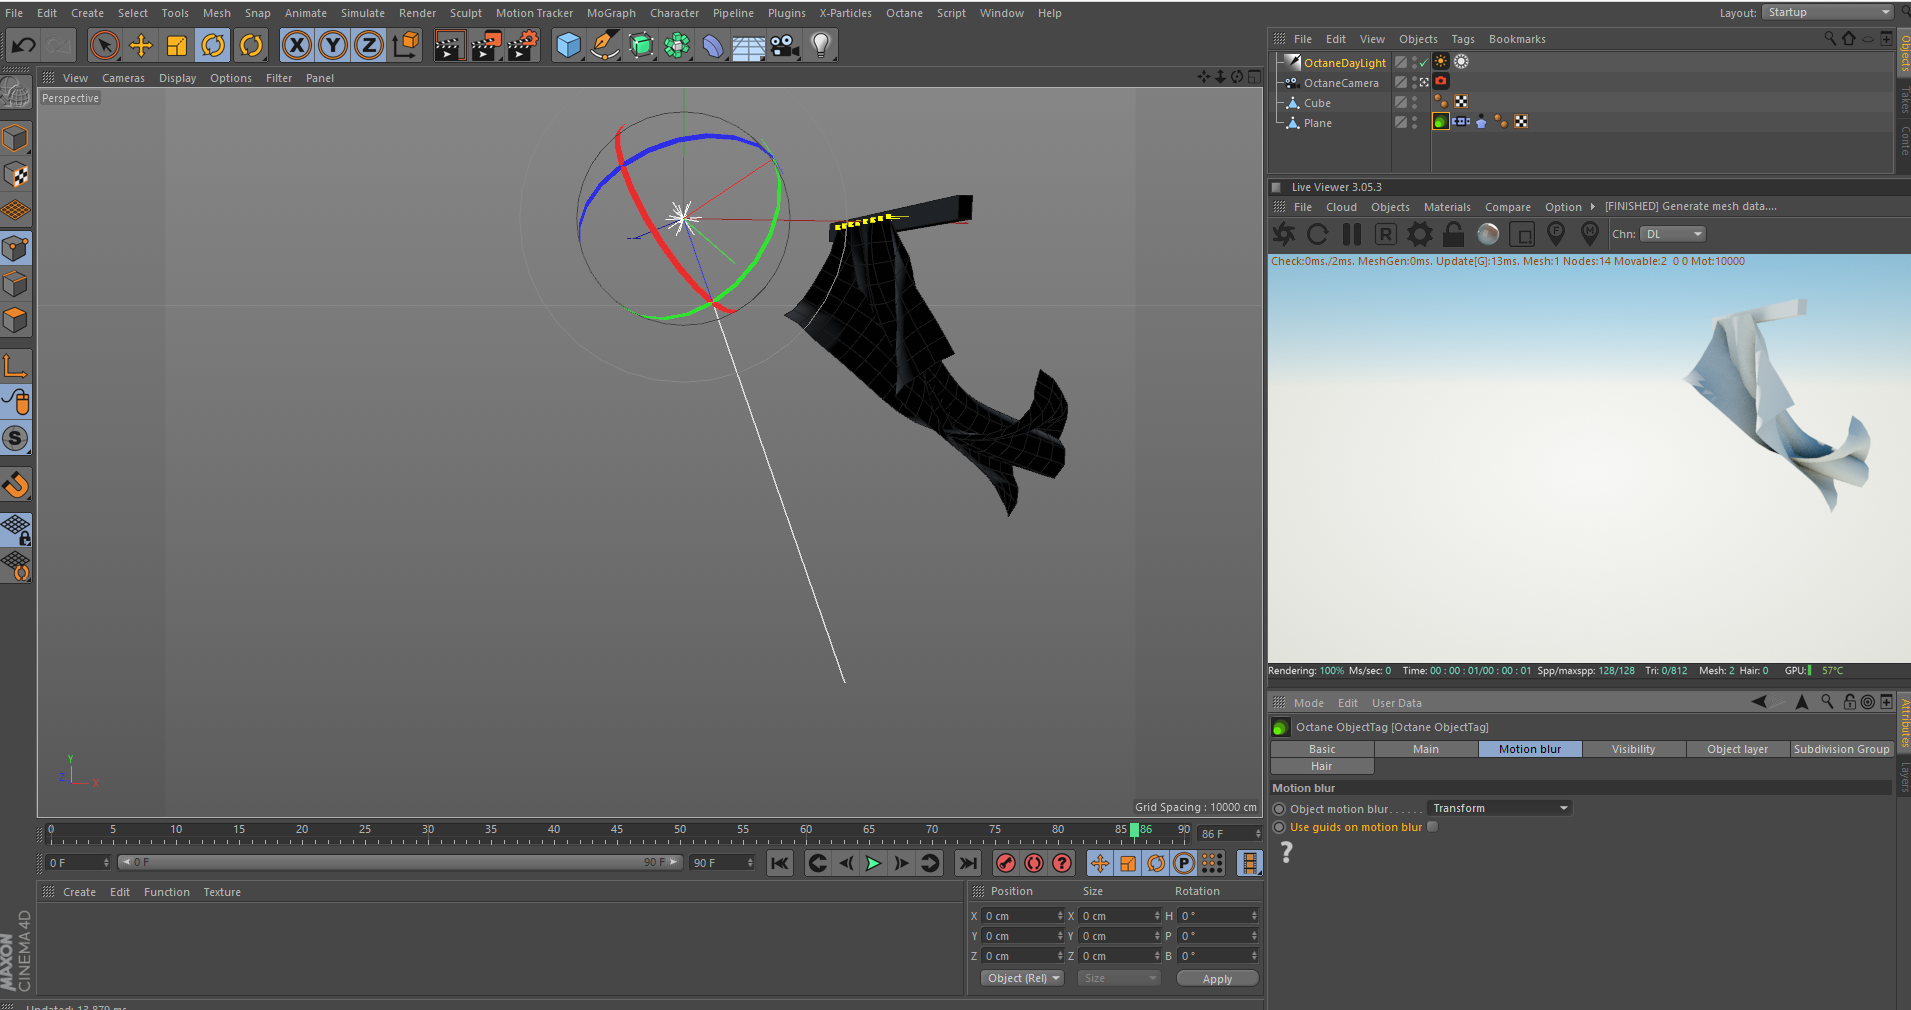Image resolution: width=1911 pixels, height=1010 pixels.
Task: Expand the Layout Startup dropdown
Action: [x=1827, y=12]
